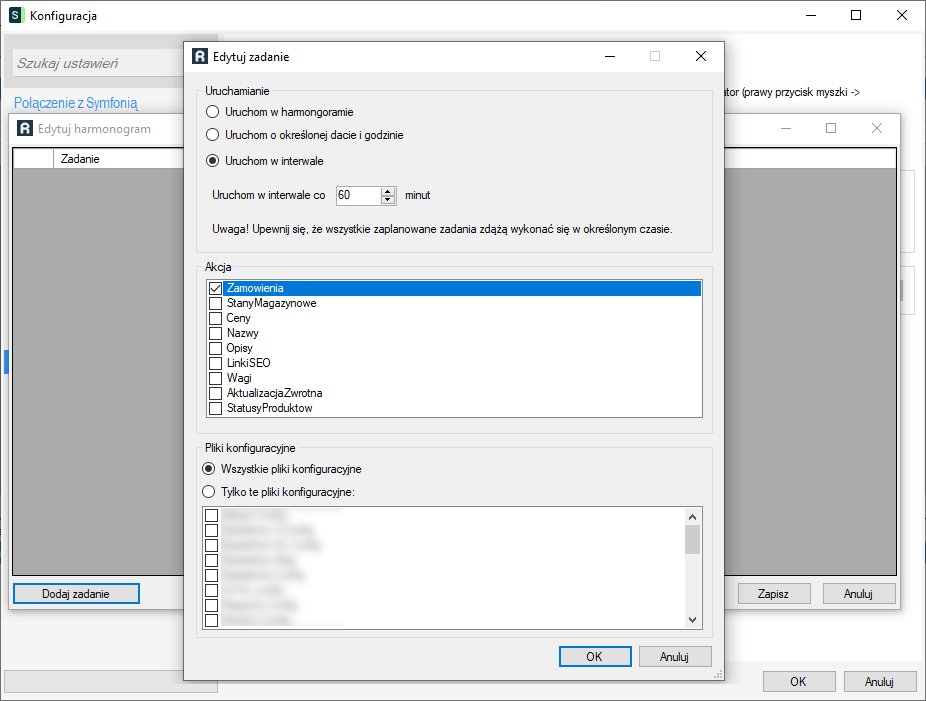
Task: Enable the StatusyProduktow checkbox
Action: [215, 408]
